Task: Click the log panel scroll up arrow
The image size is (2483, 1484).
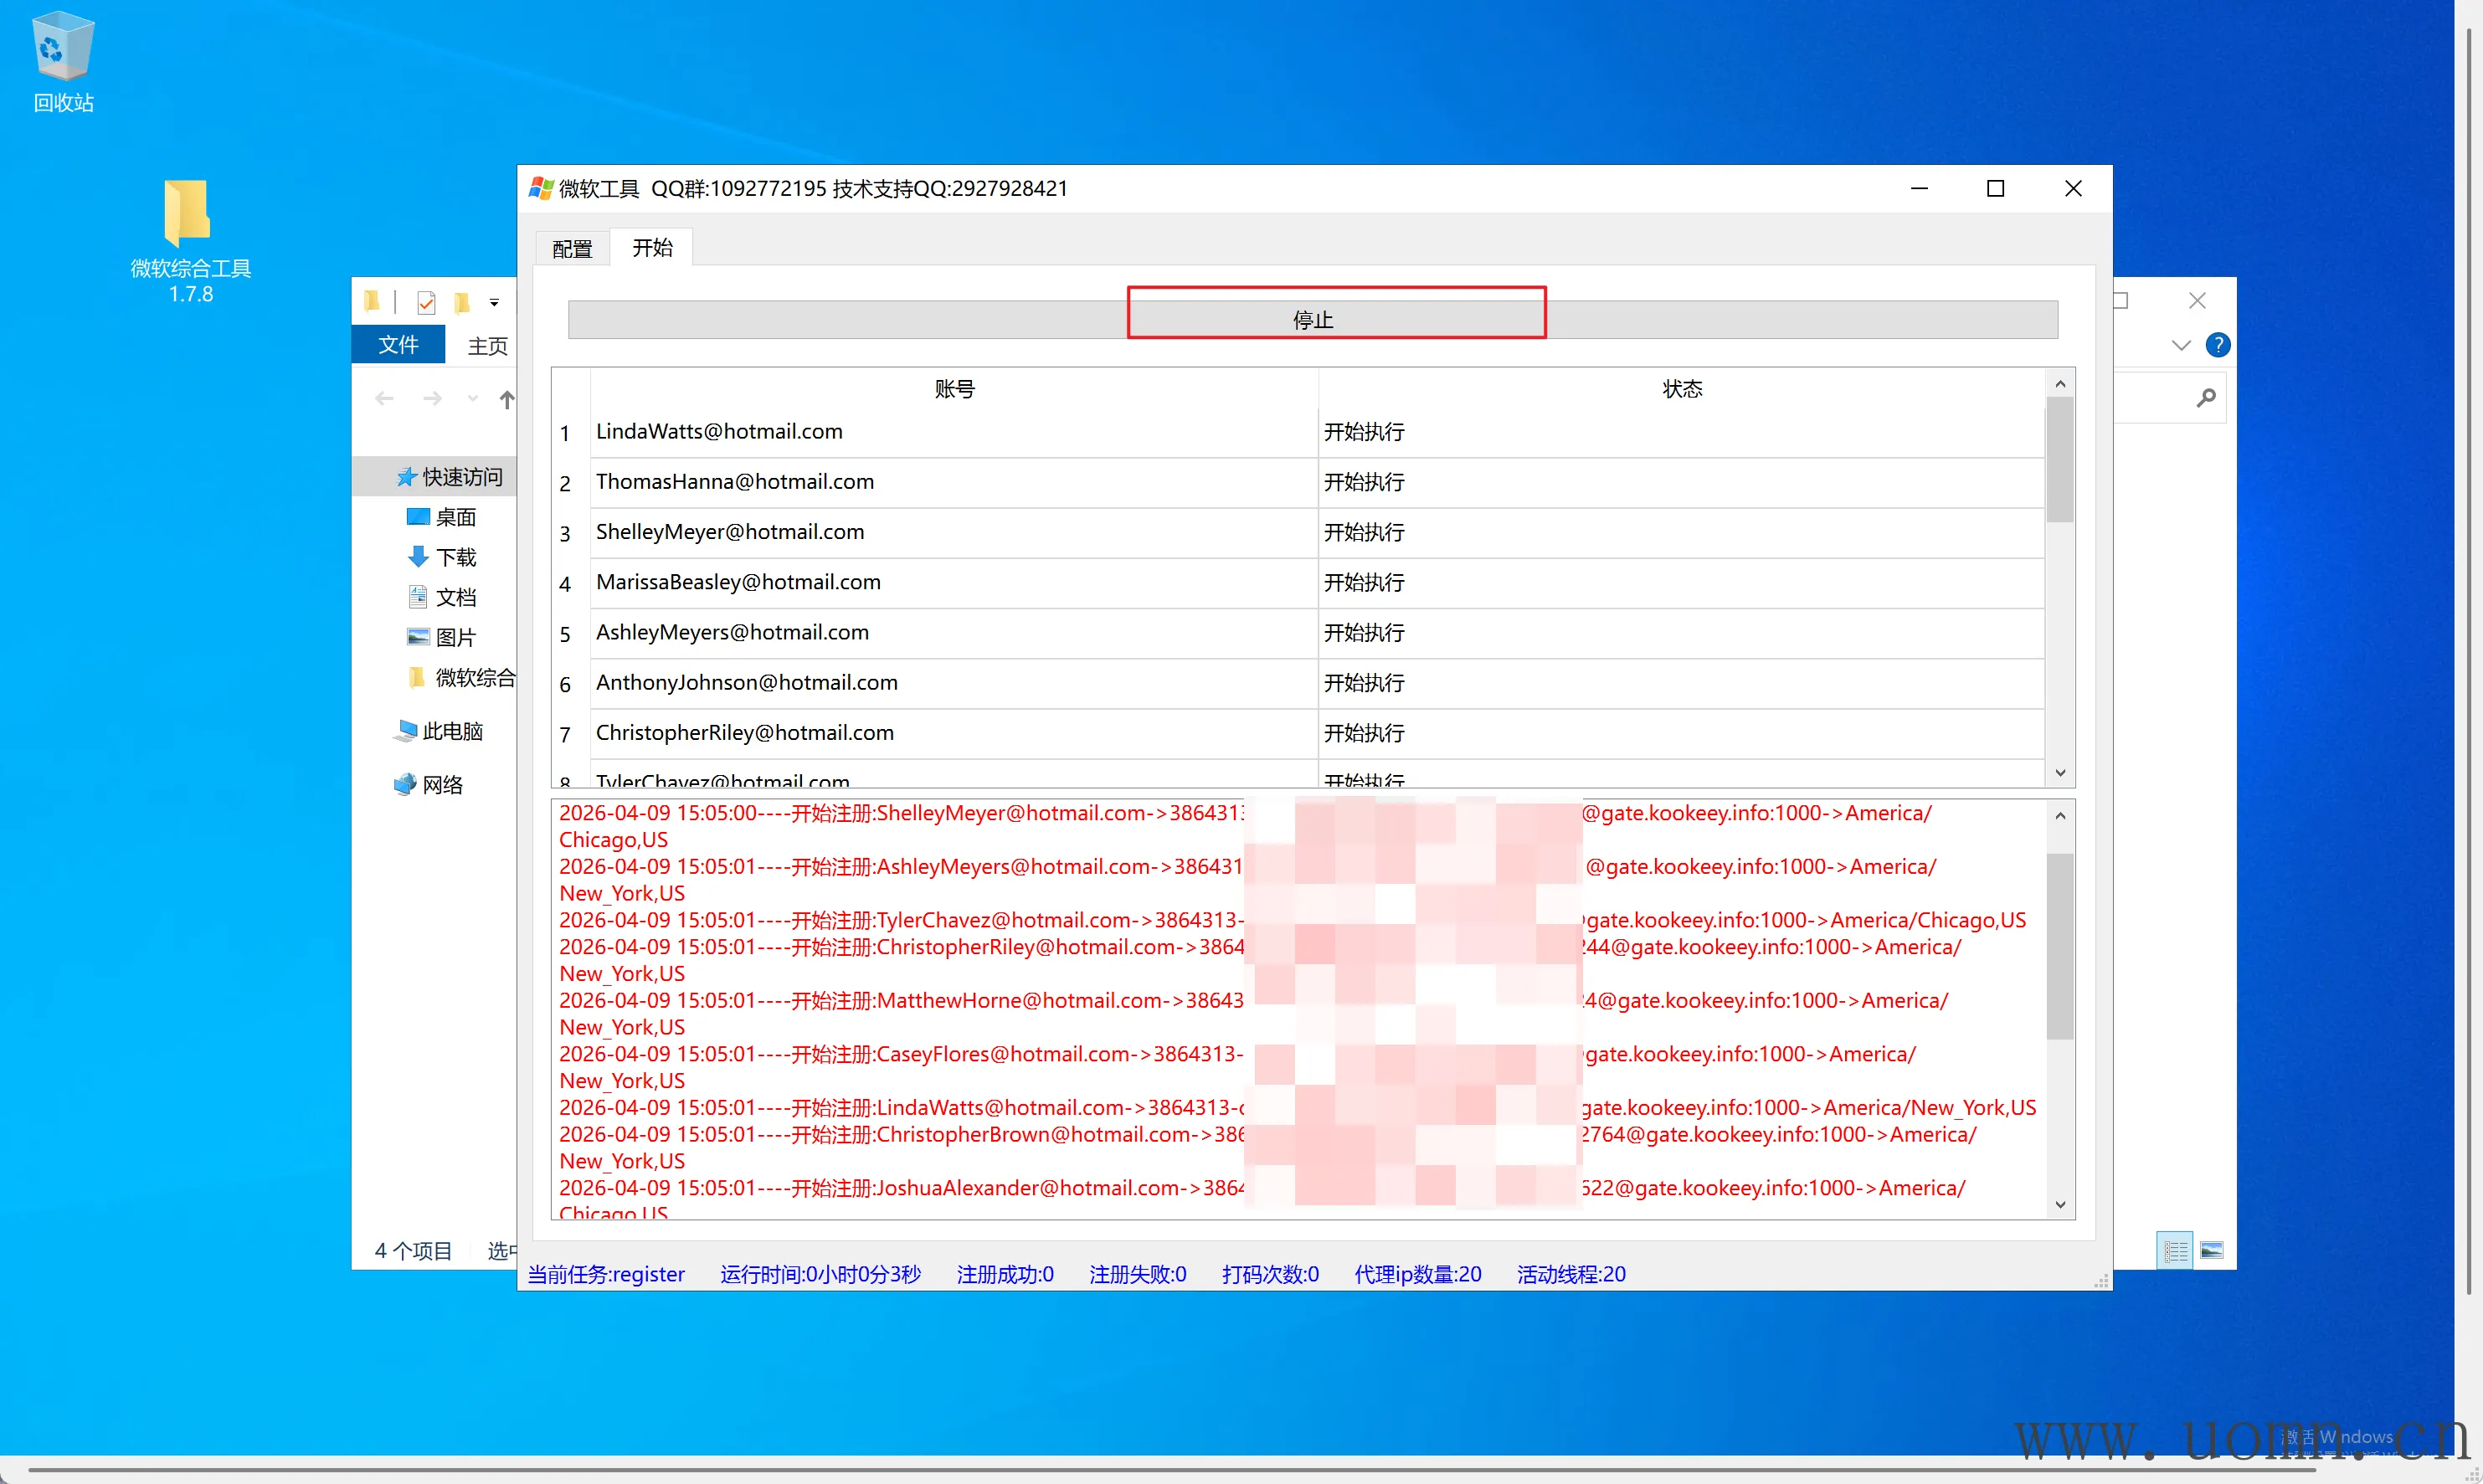Action: [2059, 817]
